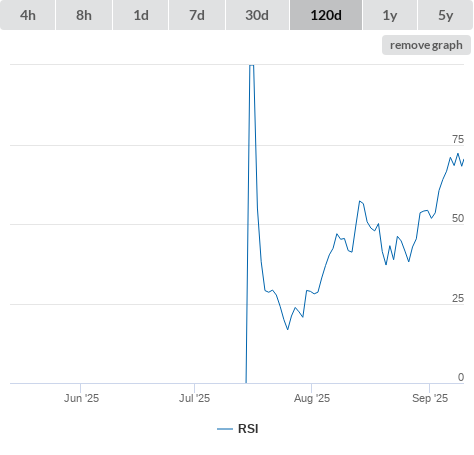This screenshot has height=455, width=474.
Task: Click the 25 value axis label
Action: click(458, 298)
